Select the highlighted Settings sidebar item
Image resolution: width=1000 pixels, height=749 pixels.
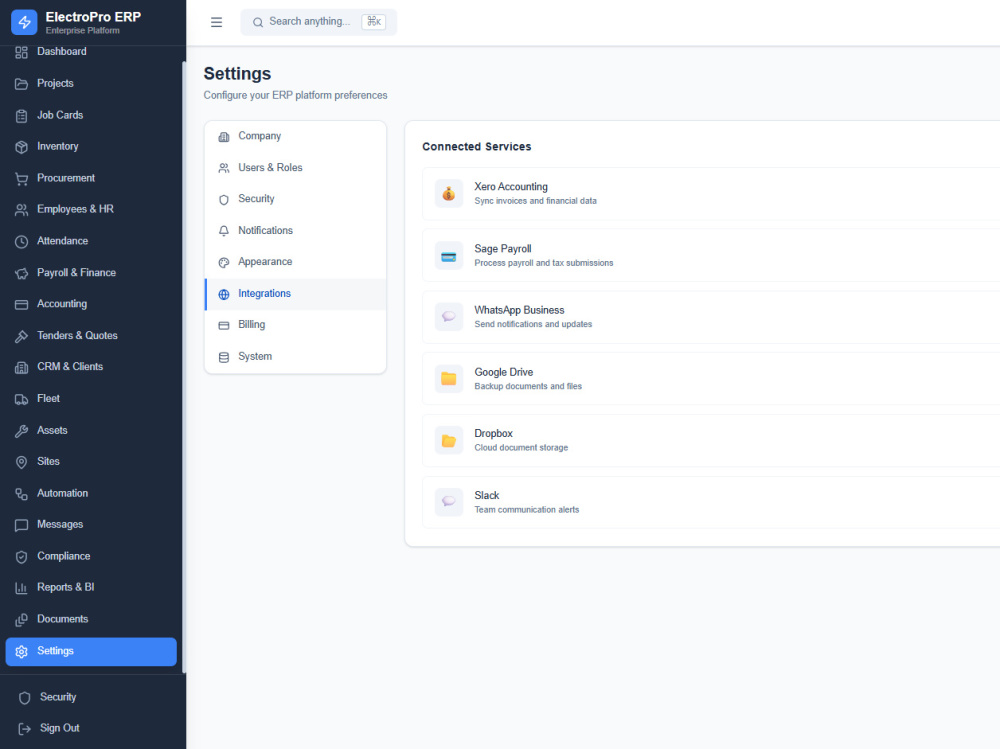91,651
